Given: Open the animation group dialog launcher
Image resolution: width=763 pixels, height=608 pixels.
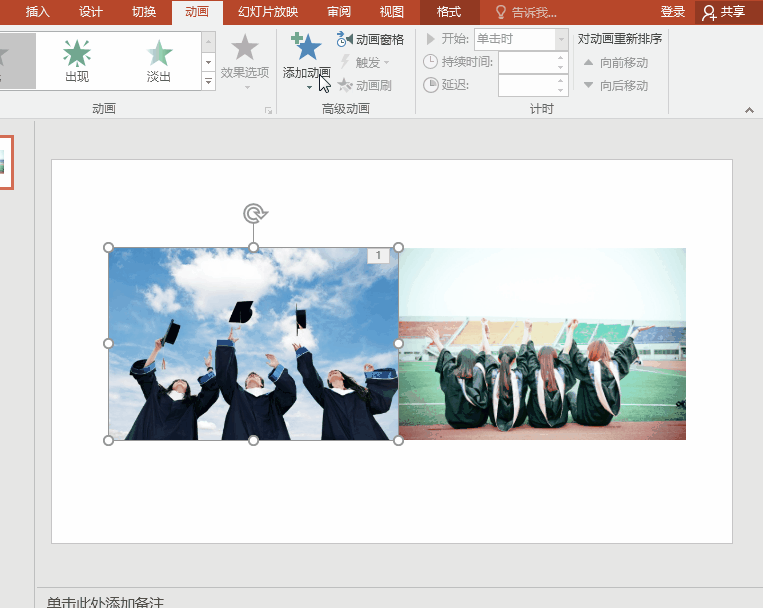Looking at the screenshot, I should [268, 111].
